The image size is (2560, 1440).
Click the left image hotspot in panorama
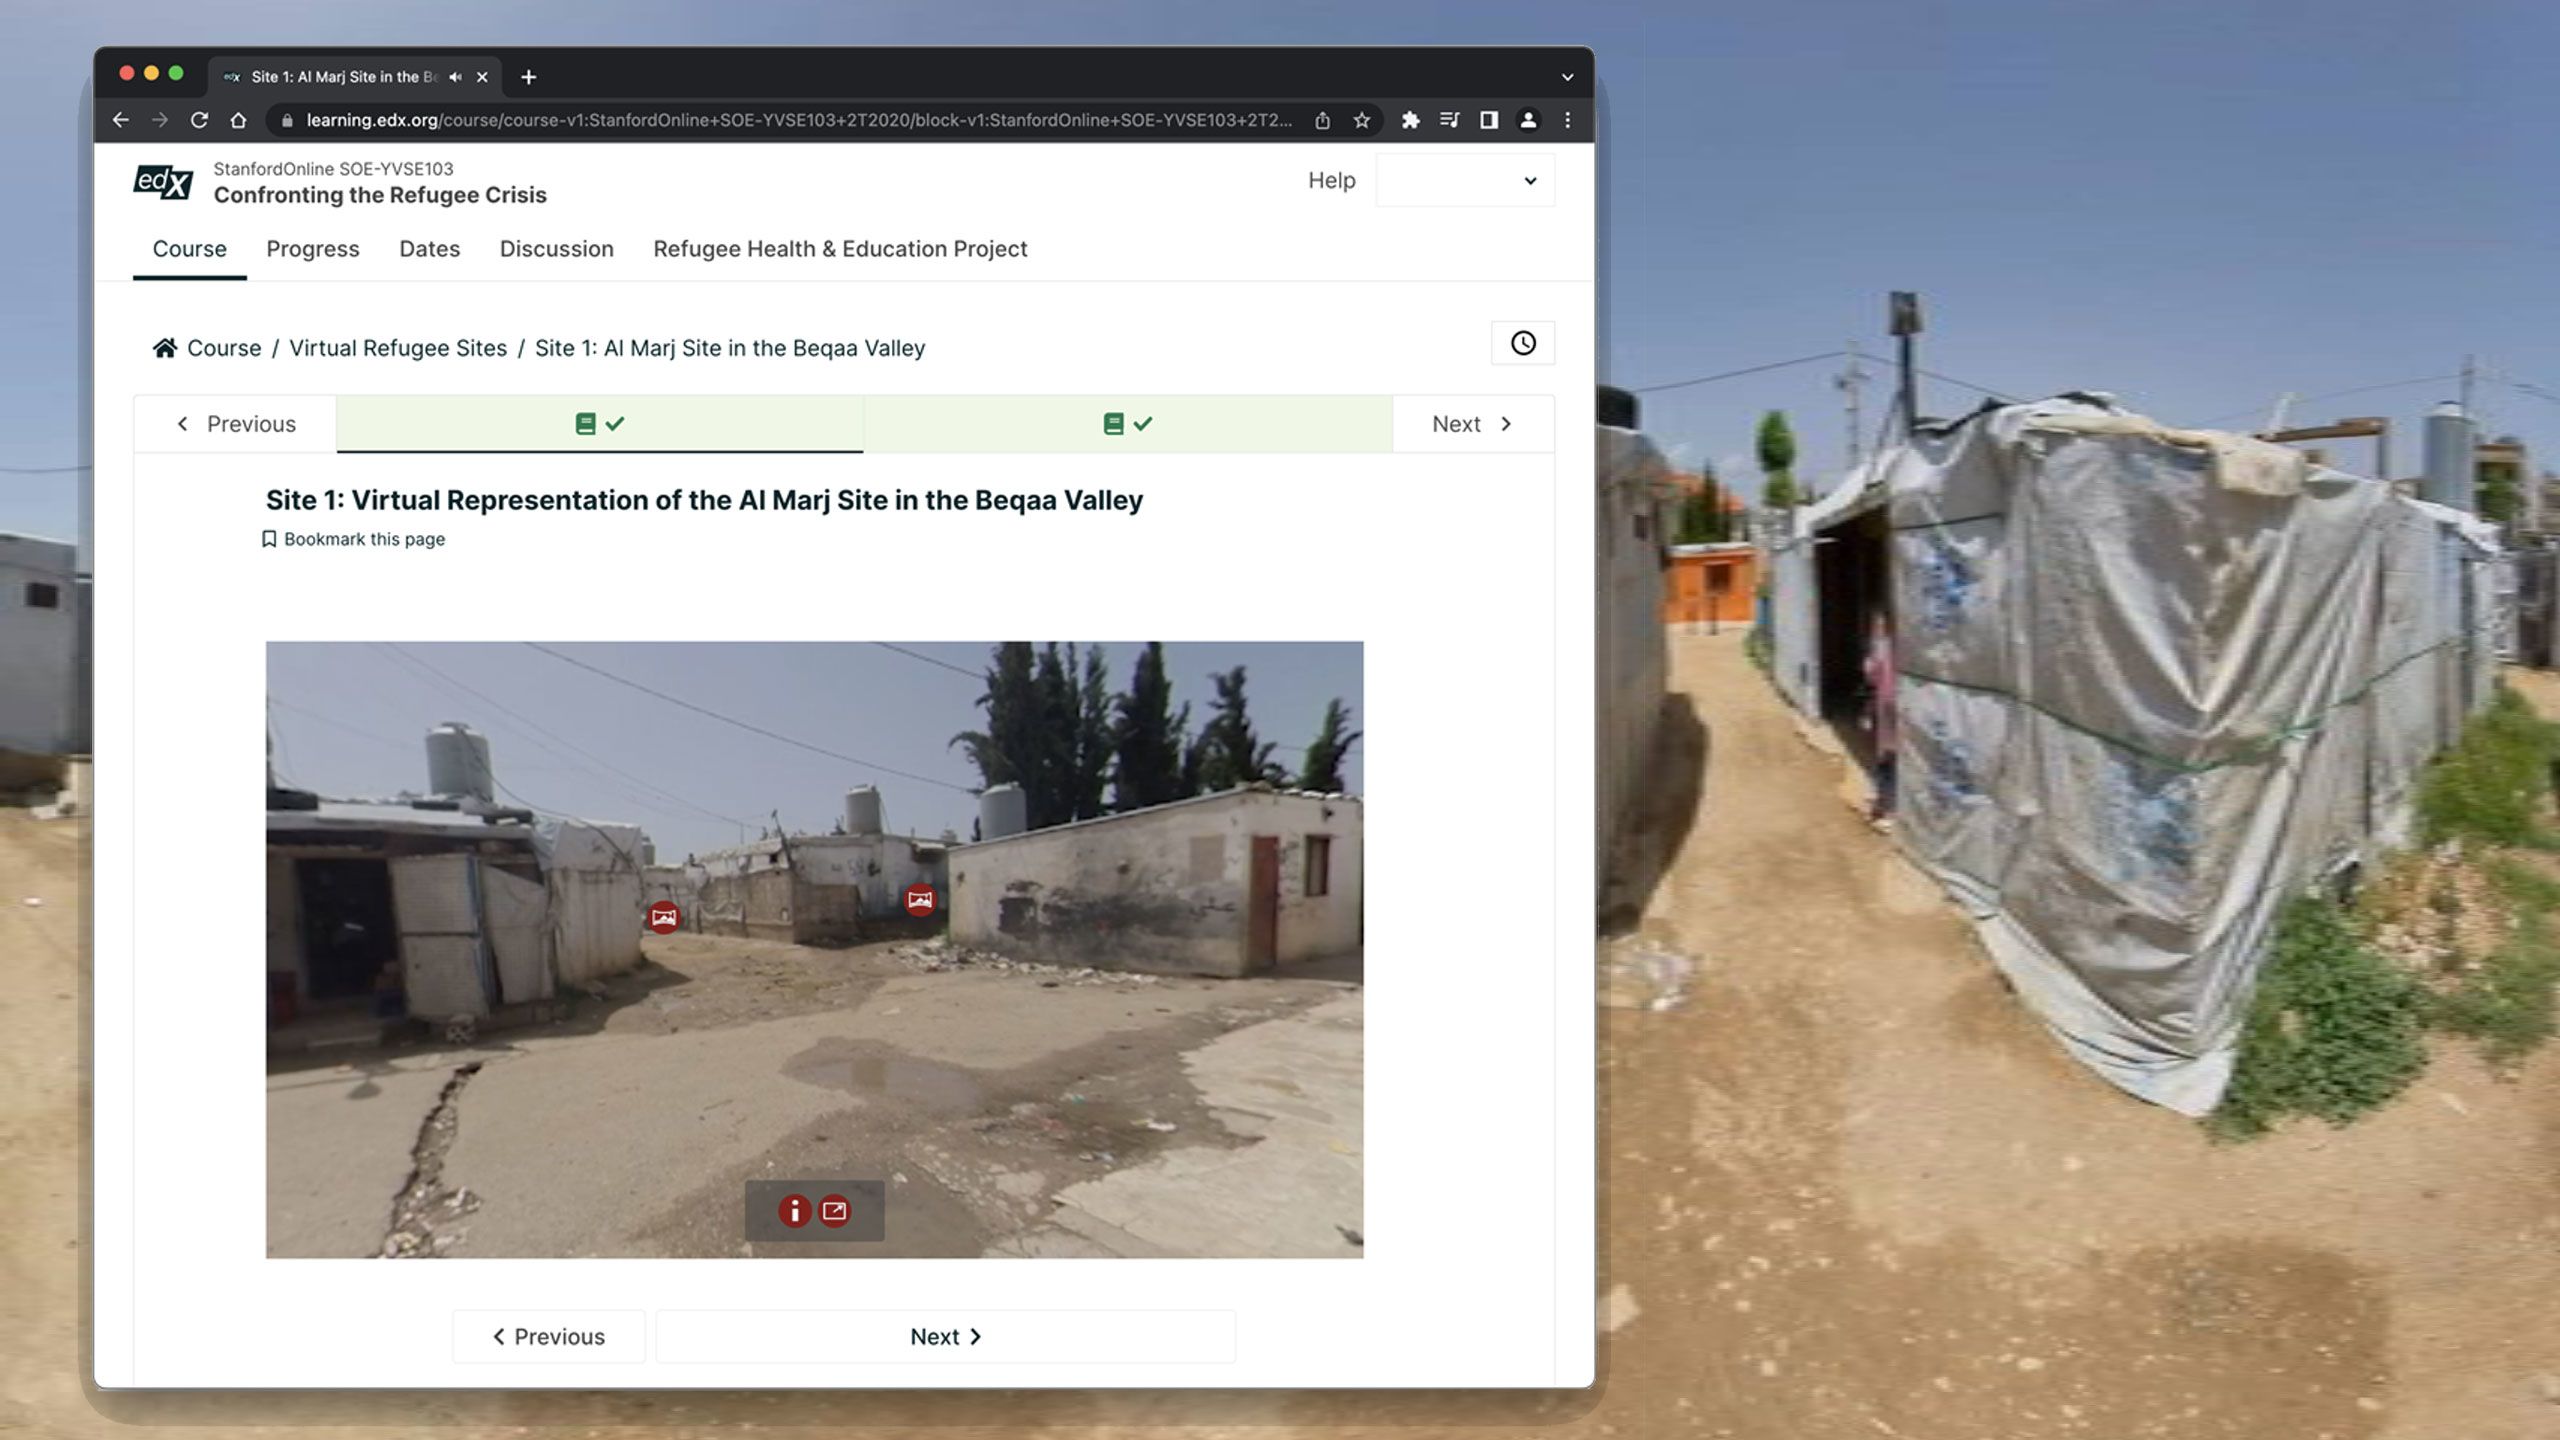pyautogui.click(x=664, y=917)
